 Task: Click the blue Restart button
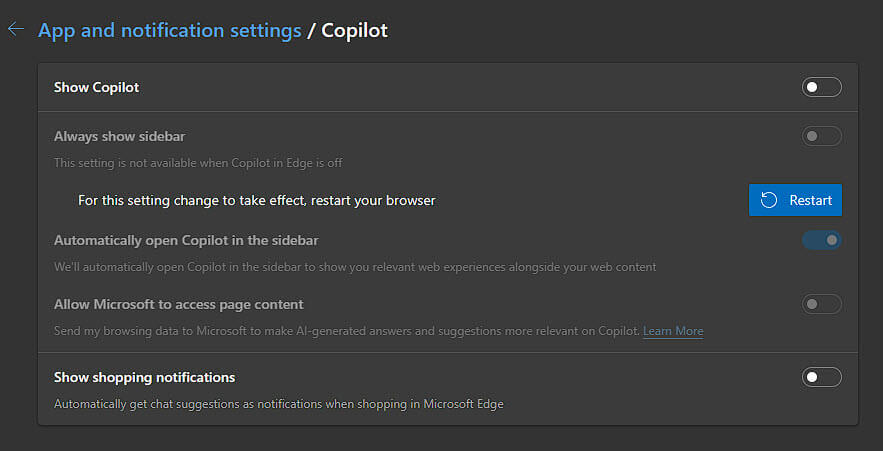tap(795, 200)
